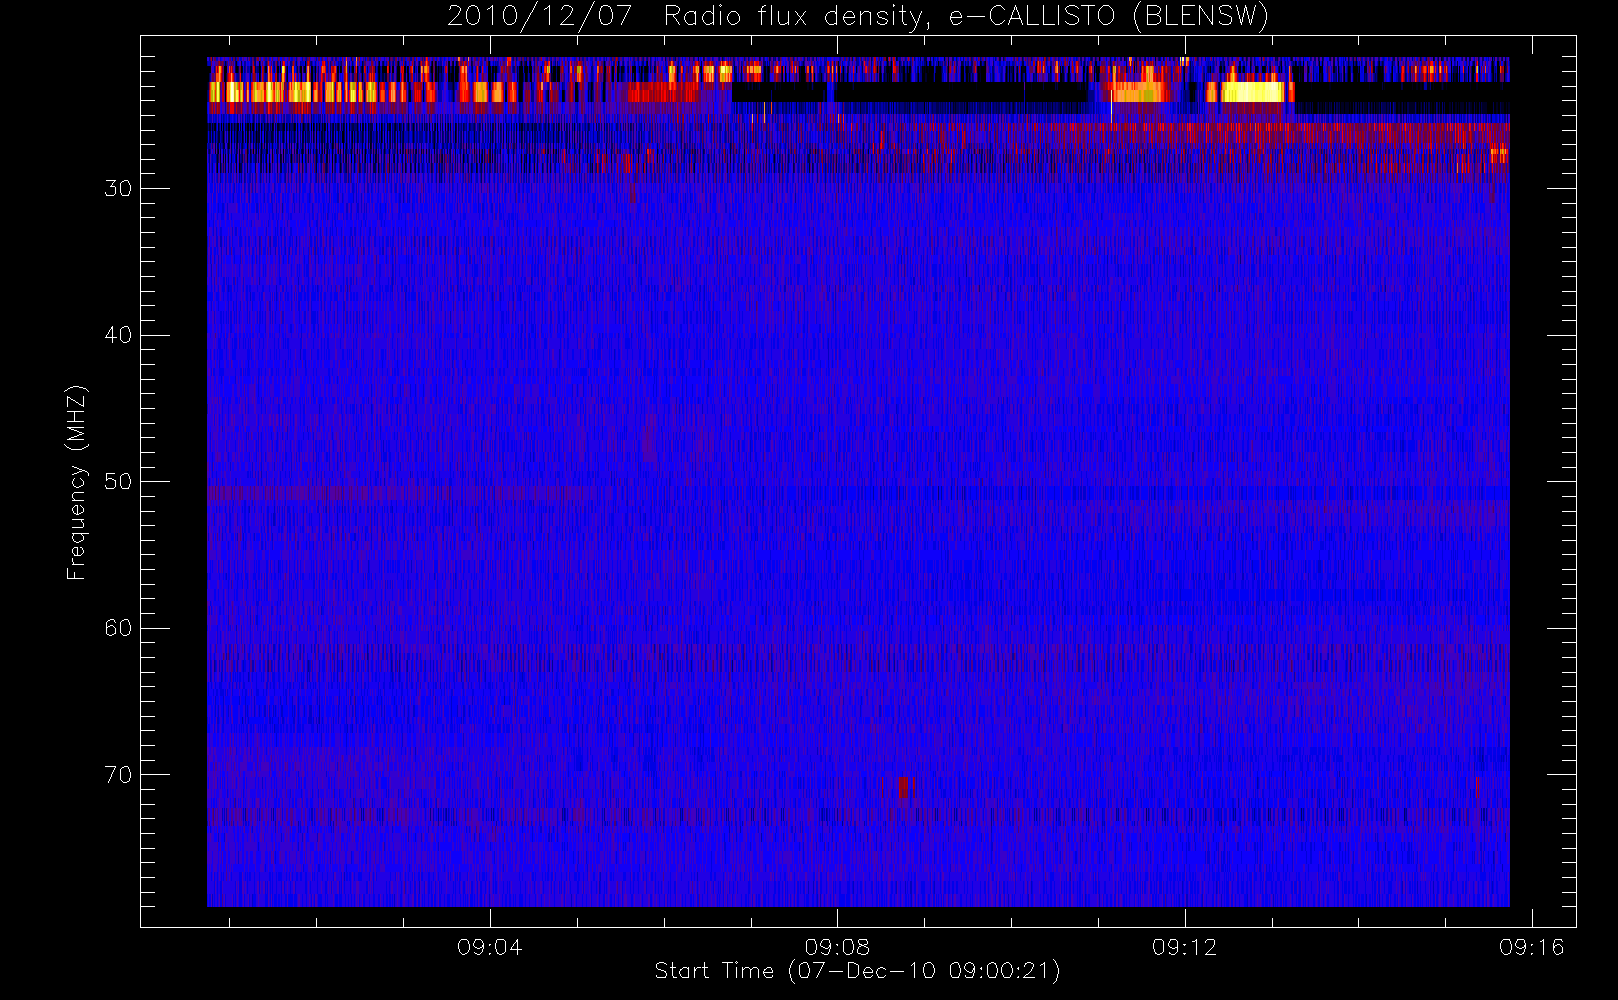Click the 50 MHz frequency tick label
The image size is (1618, 1000).
[x=118, y=482]
